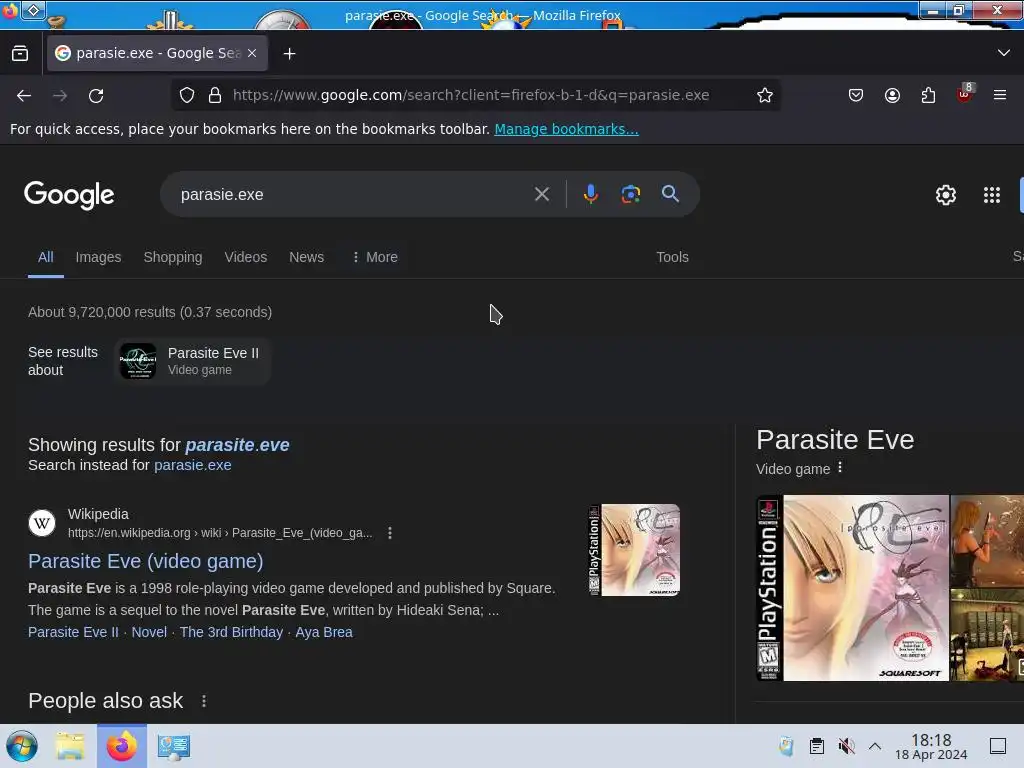Open the Wikipedia favicon of the result
The height and width of the screenshot is (768, 1024).
42,523
